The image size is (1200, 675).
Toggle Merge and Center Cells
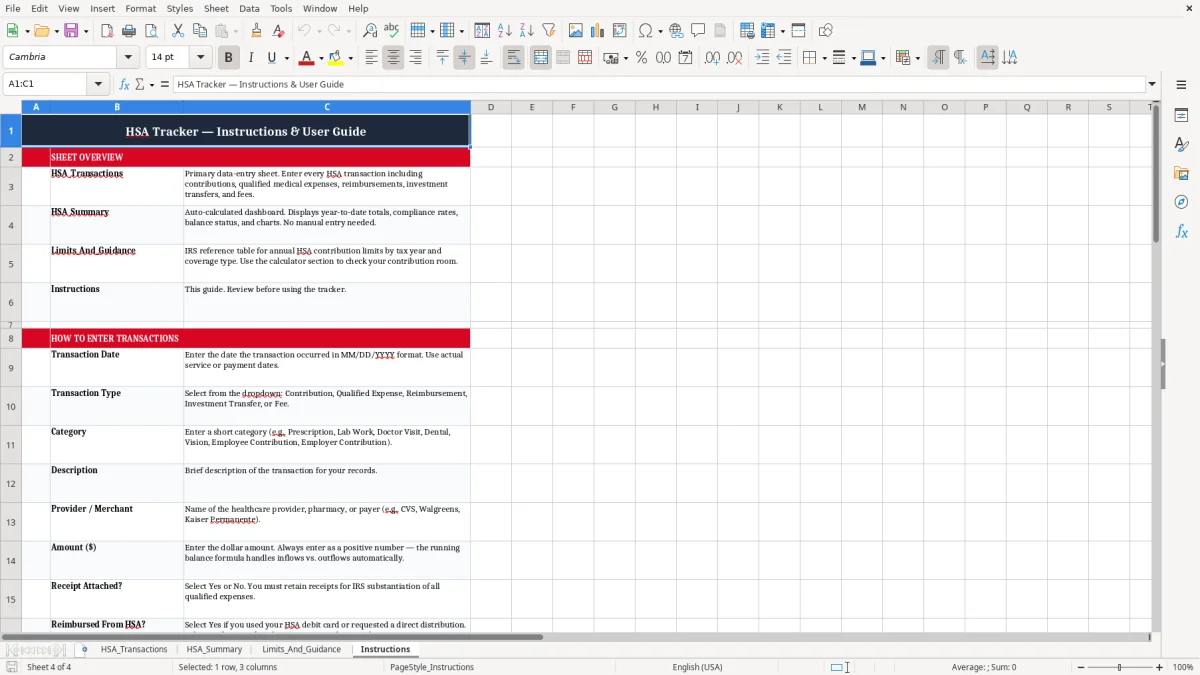[x=540, y=58]
